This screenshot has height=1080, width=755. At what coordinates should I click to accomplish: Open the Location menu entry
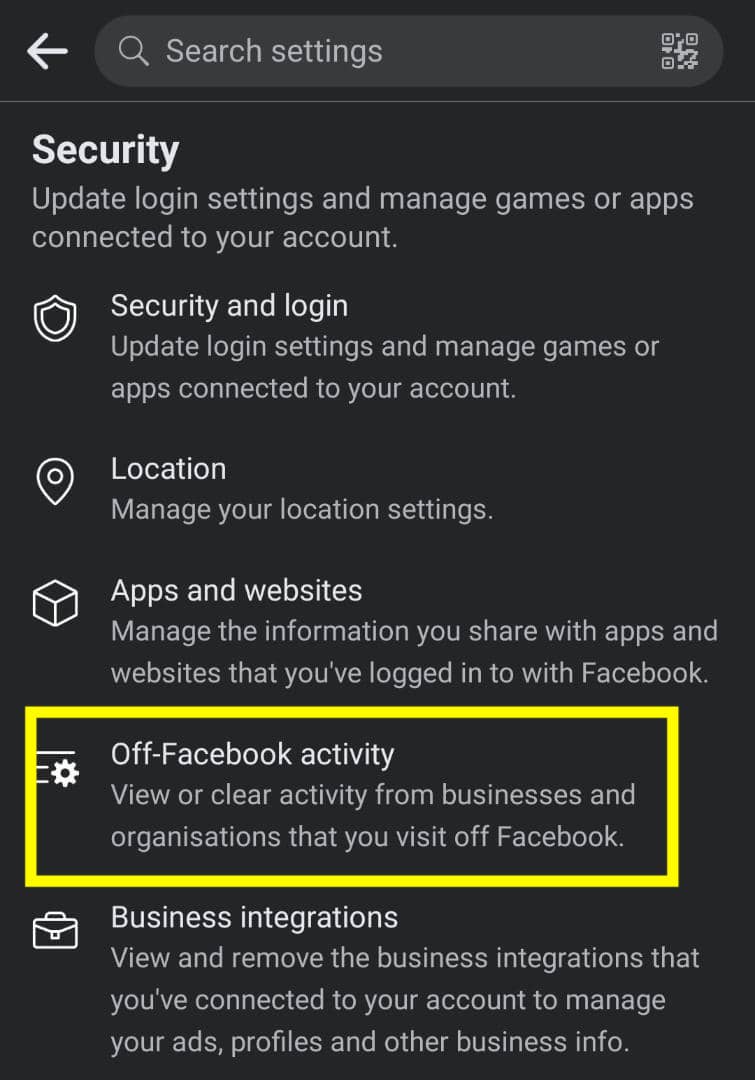coord(378,489)
